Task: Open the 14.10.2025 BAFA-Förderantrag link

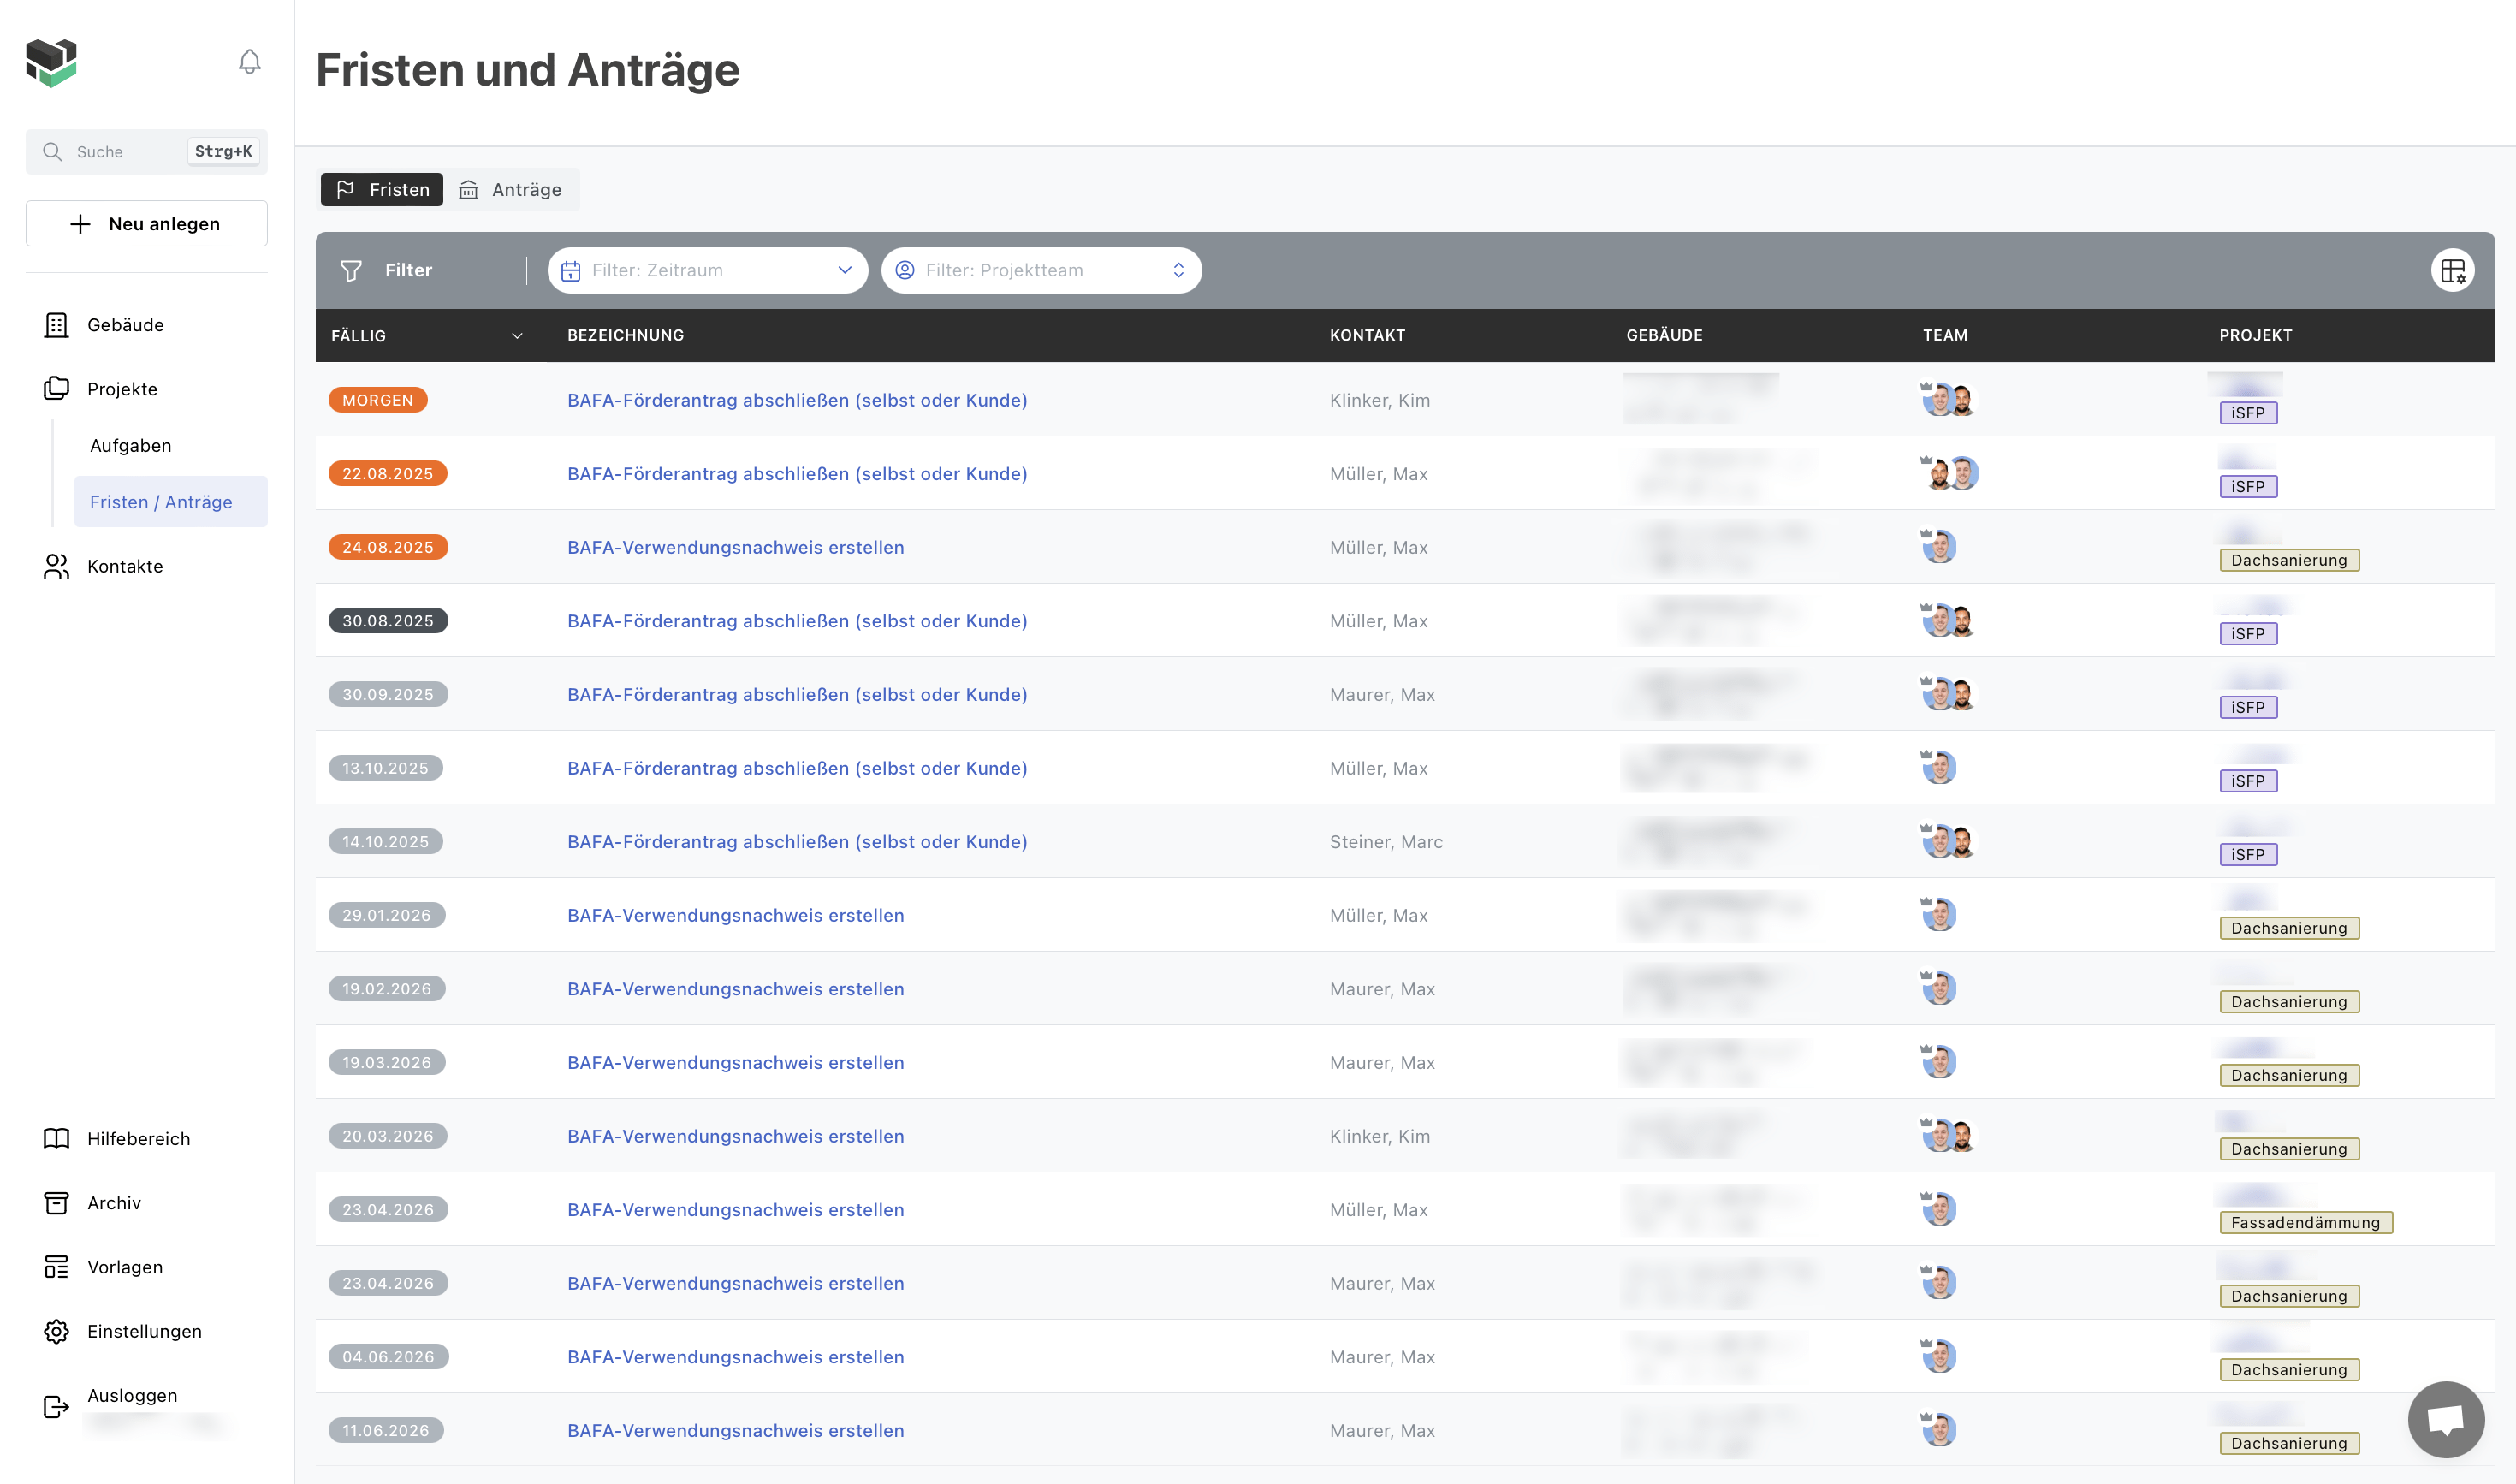Action: pos(797,841)
